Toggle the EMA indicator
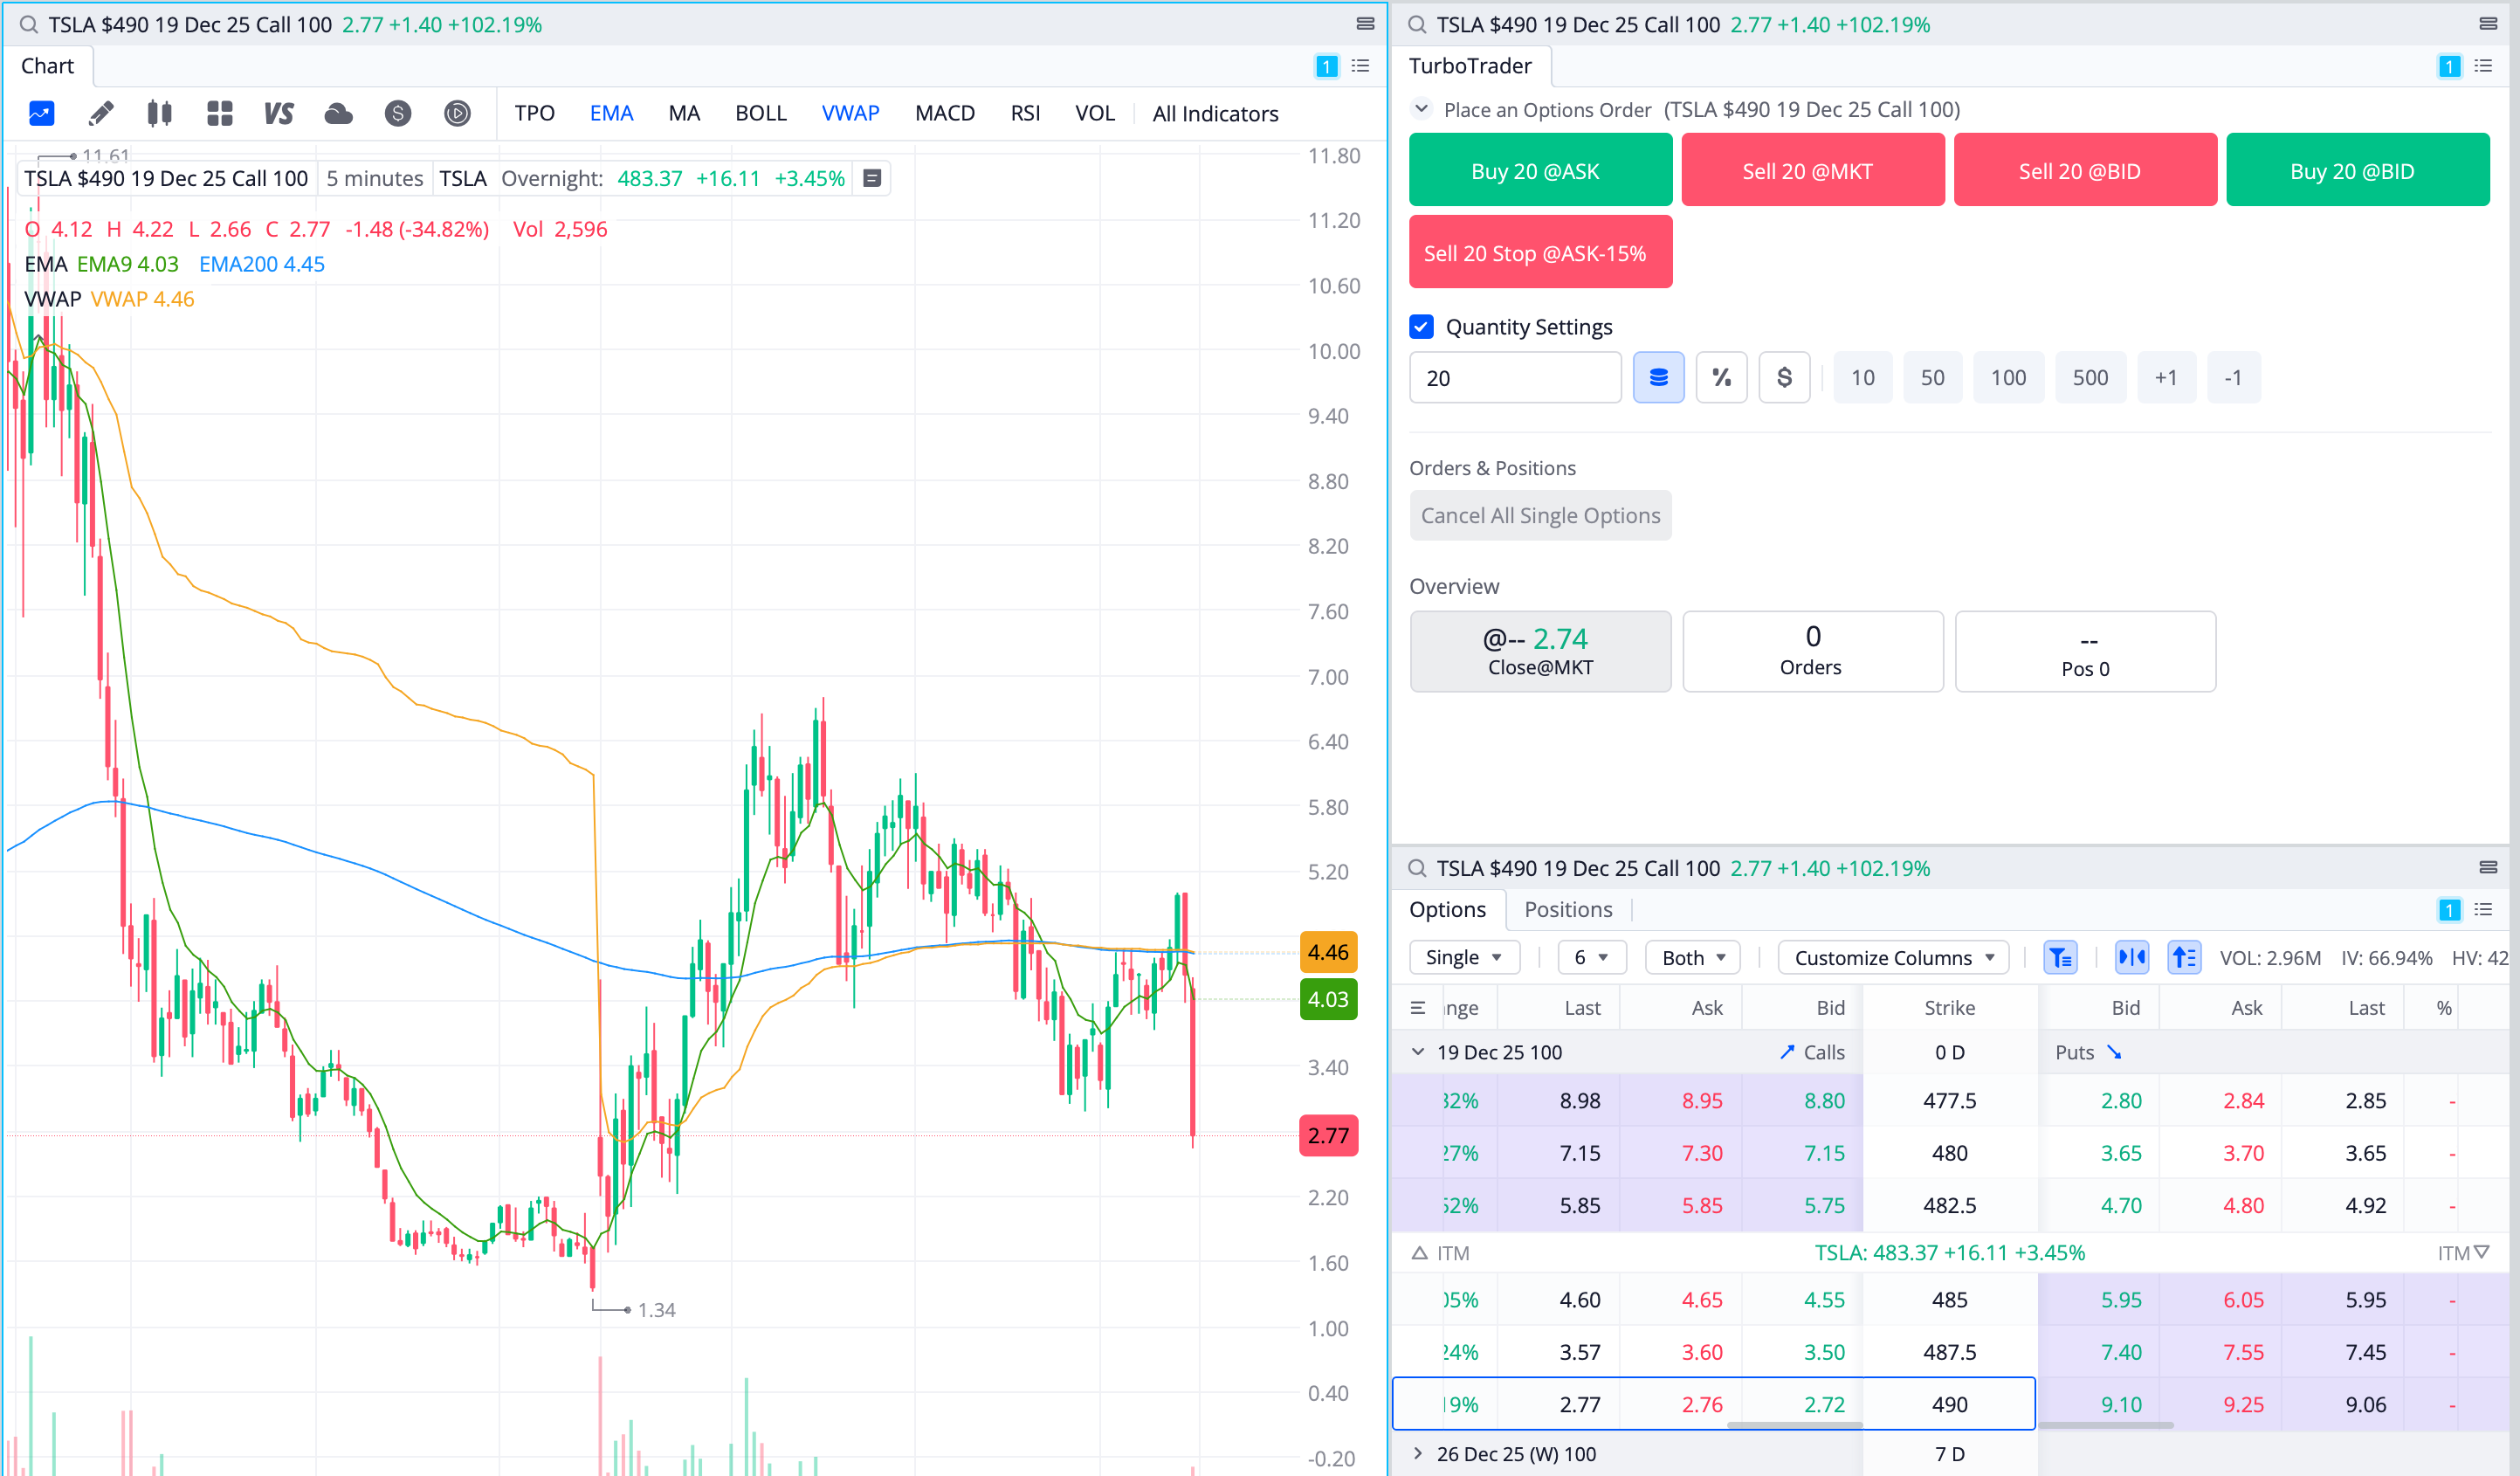The width and height of the screenshot is (2520, 1476). pyautogui.click(x=611, y=113)
